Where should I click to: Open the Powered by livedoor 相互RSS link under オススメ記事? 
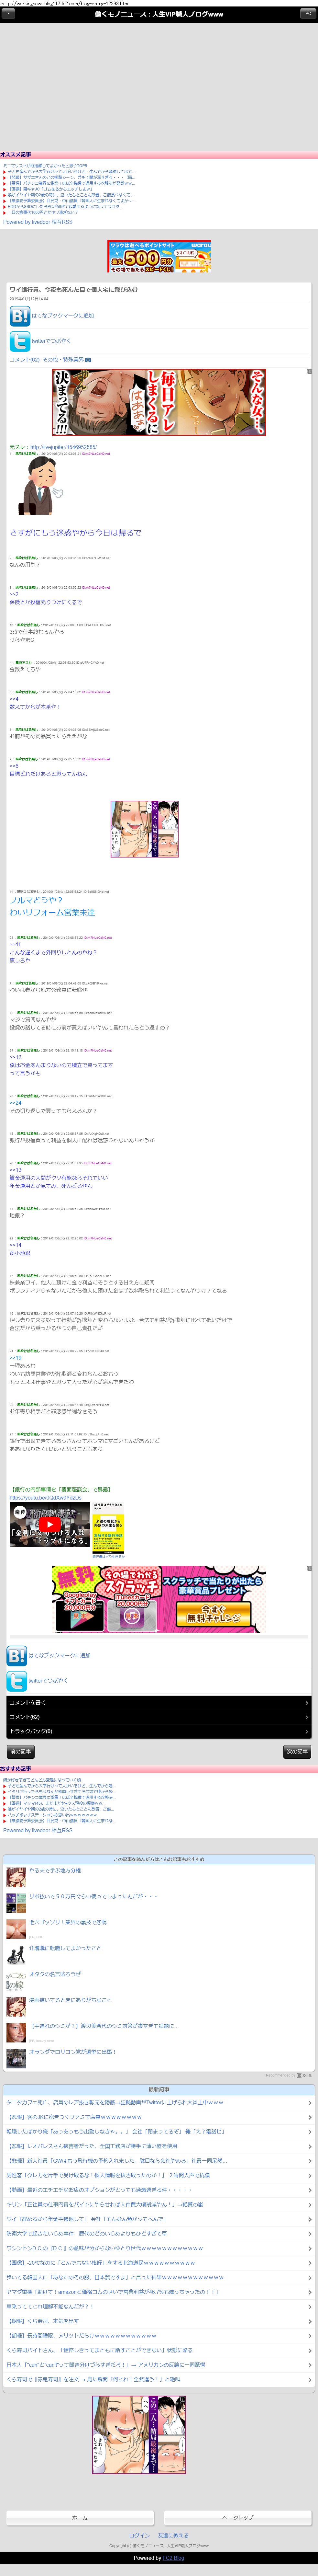click(38, 222)
